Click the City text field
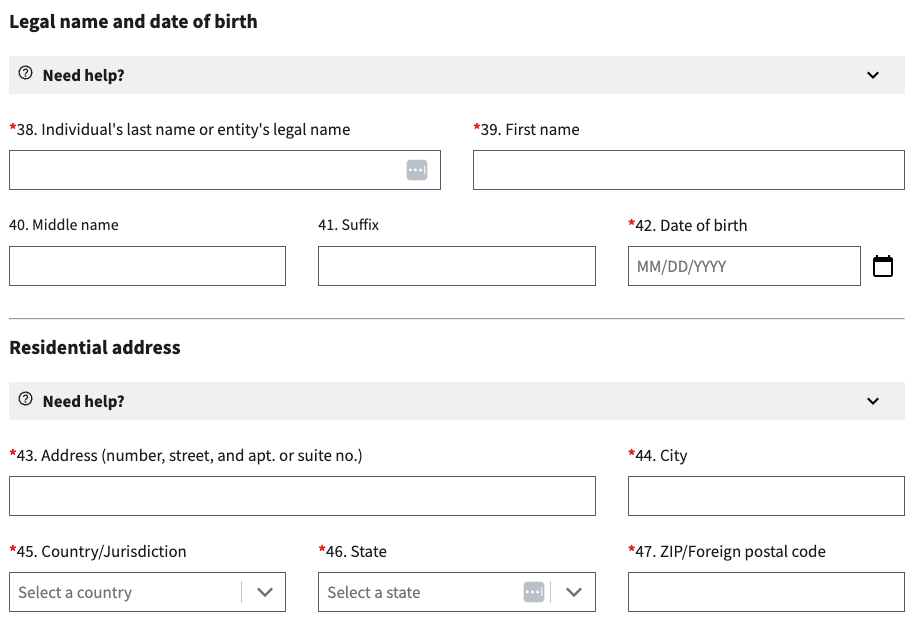Viewport: 922px width, 637px height. [x=765, y=496]
